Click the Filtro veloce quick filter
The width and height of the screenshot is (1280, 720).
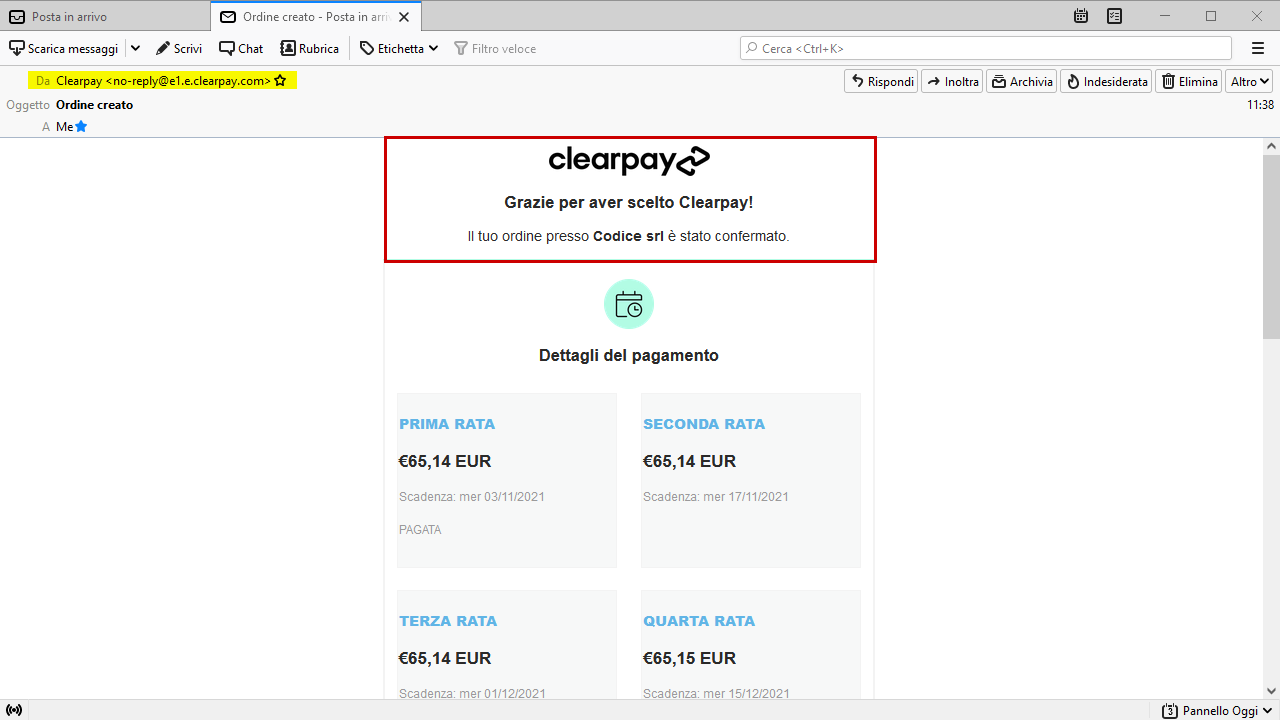495,48
